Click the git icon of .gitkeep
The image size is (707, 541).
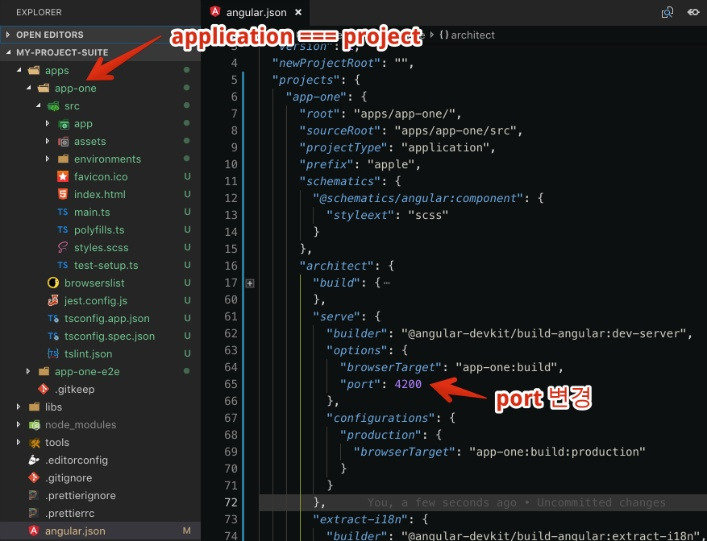pos(43,389)
